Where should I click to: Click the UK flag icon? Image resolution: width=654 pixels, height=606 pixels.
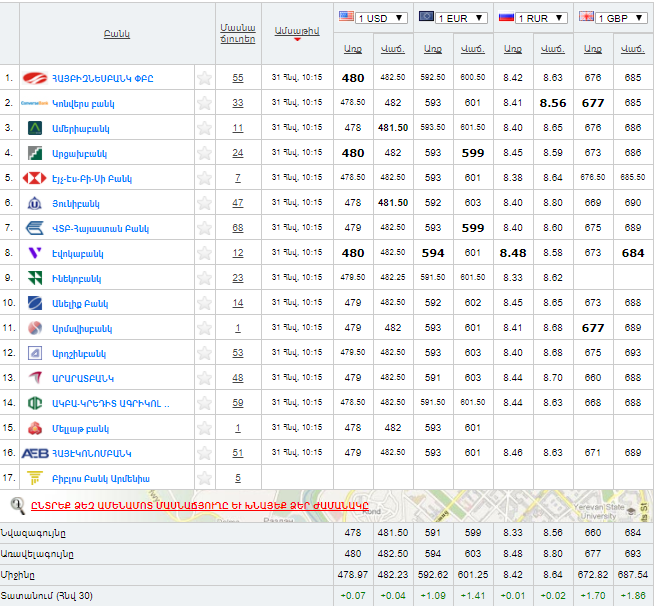[x=586, y=17]
